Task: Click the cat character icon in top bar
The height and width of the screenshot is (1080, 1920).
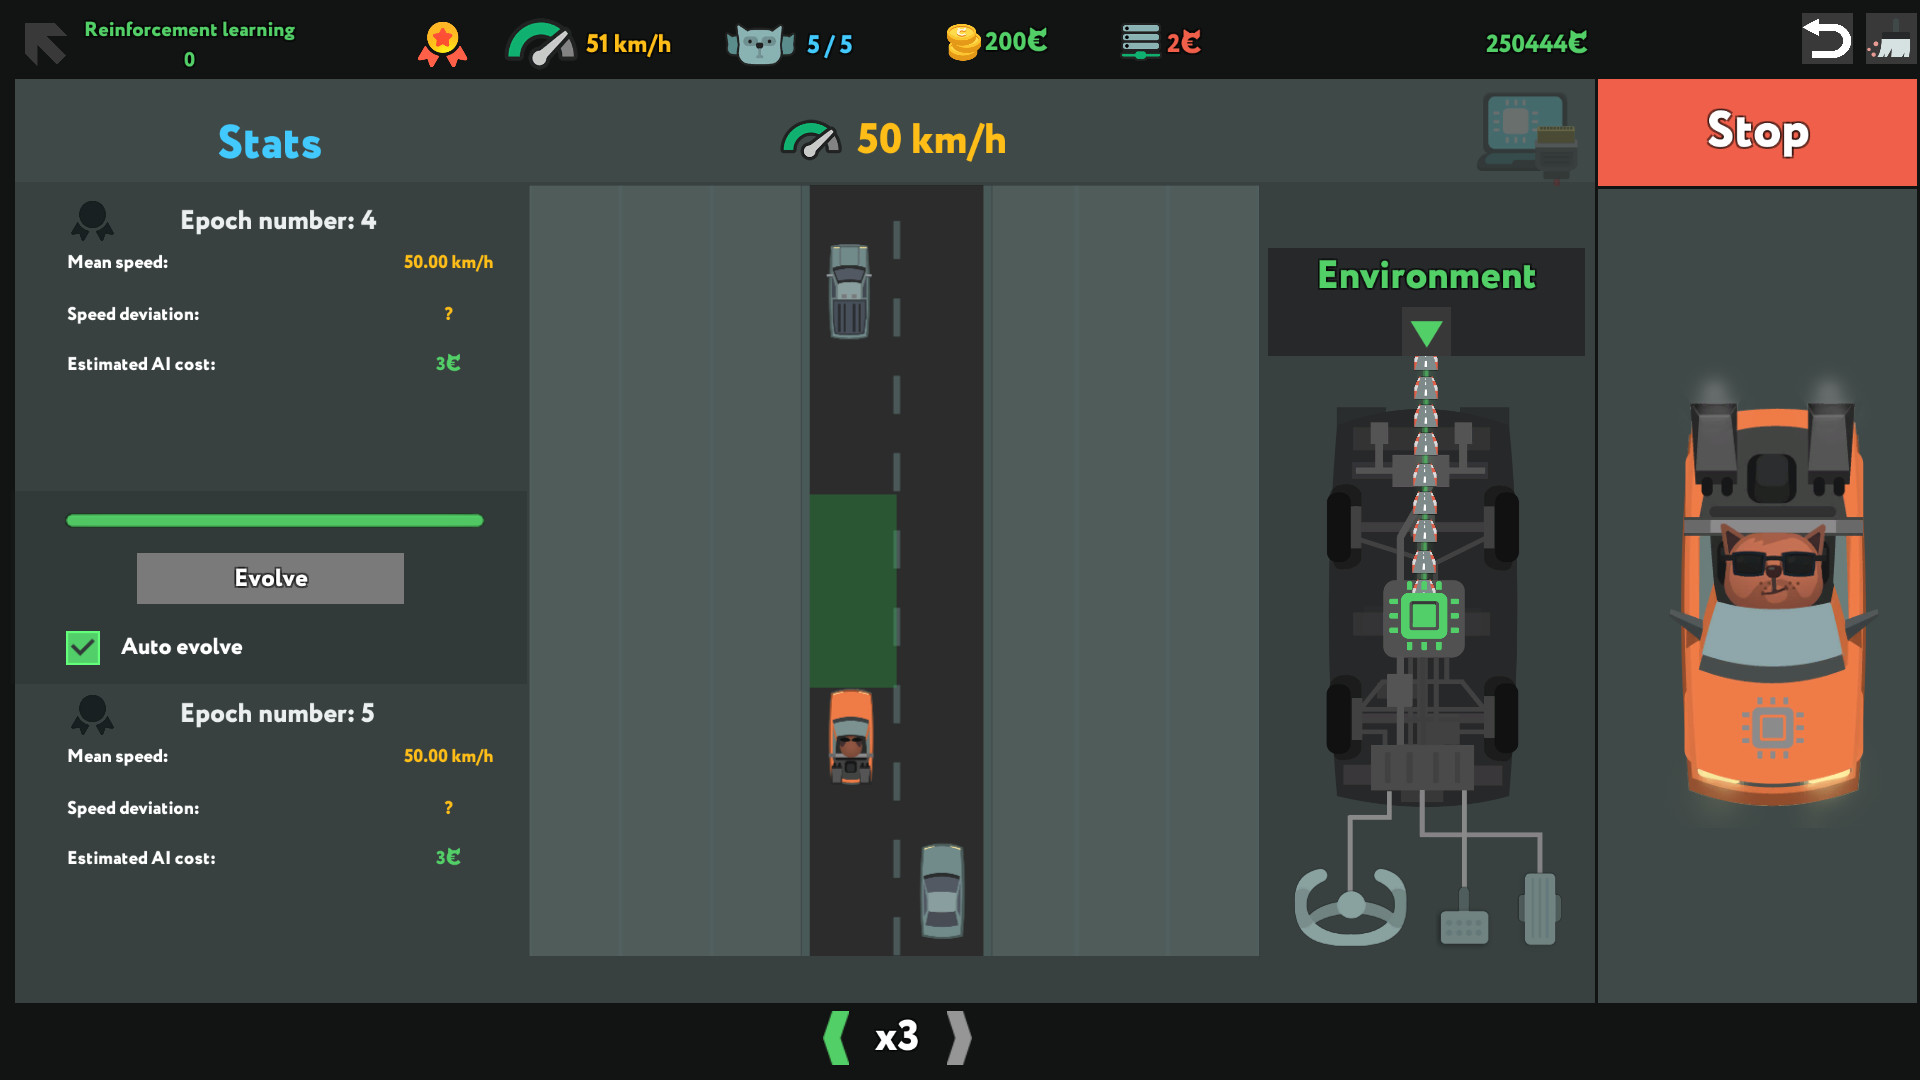Action: pyautogui.click(x=758, y=42)
